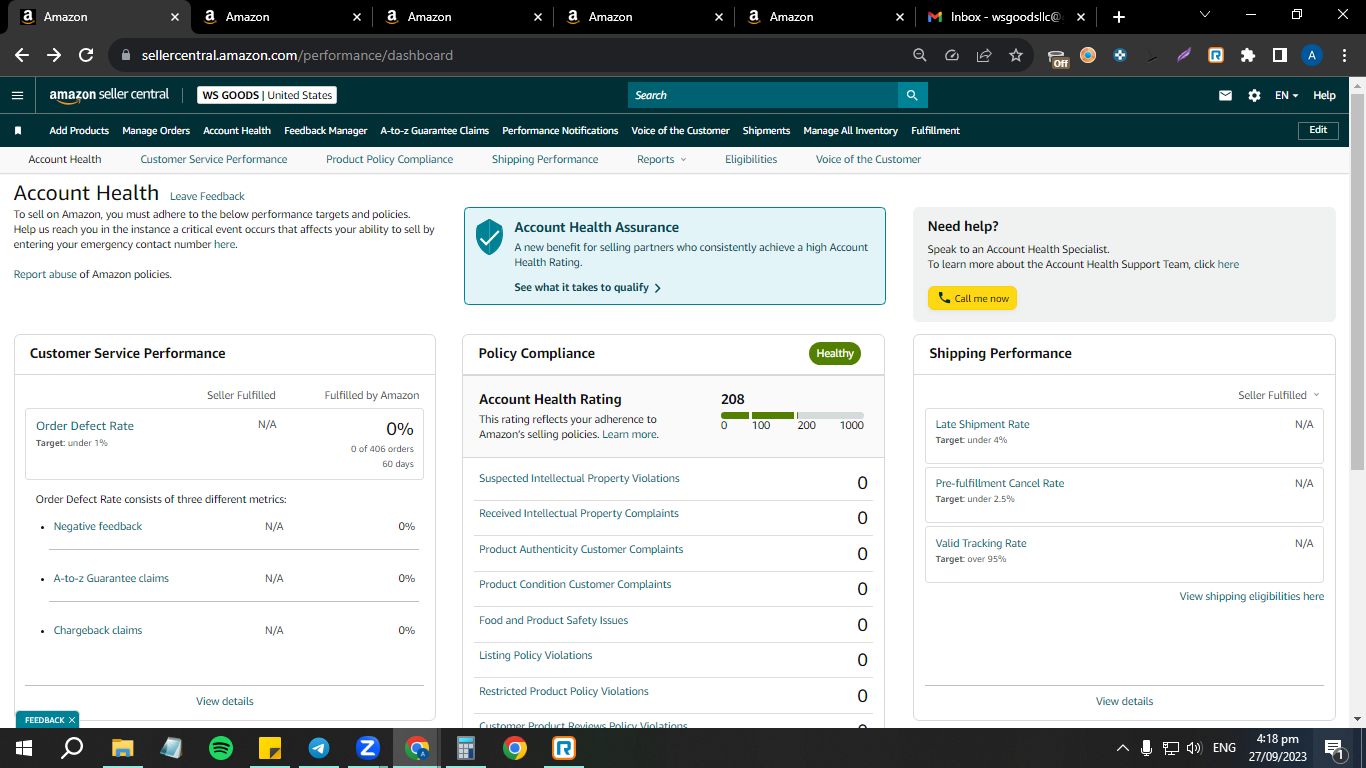Select Feedback Manager in the navigation bar
The height and width of the screenshot is (768, 1366).
click(x=326, y=131)
